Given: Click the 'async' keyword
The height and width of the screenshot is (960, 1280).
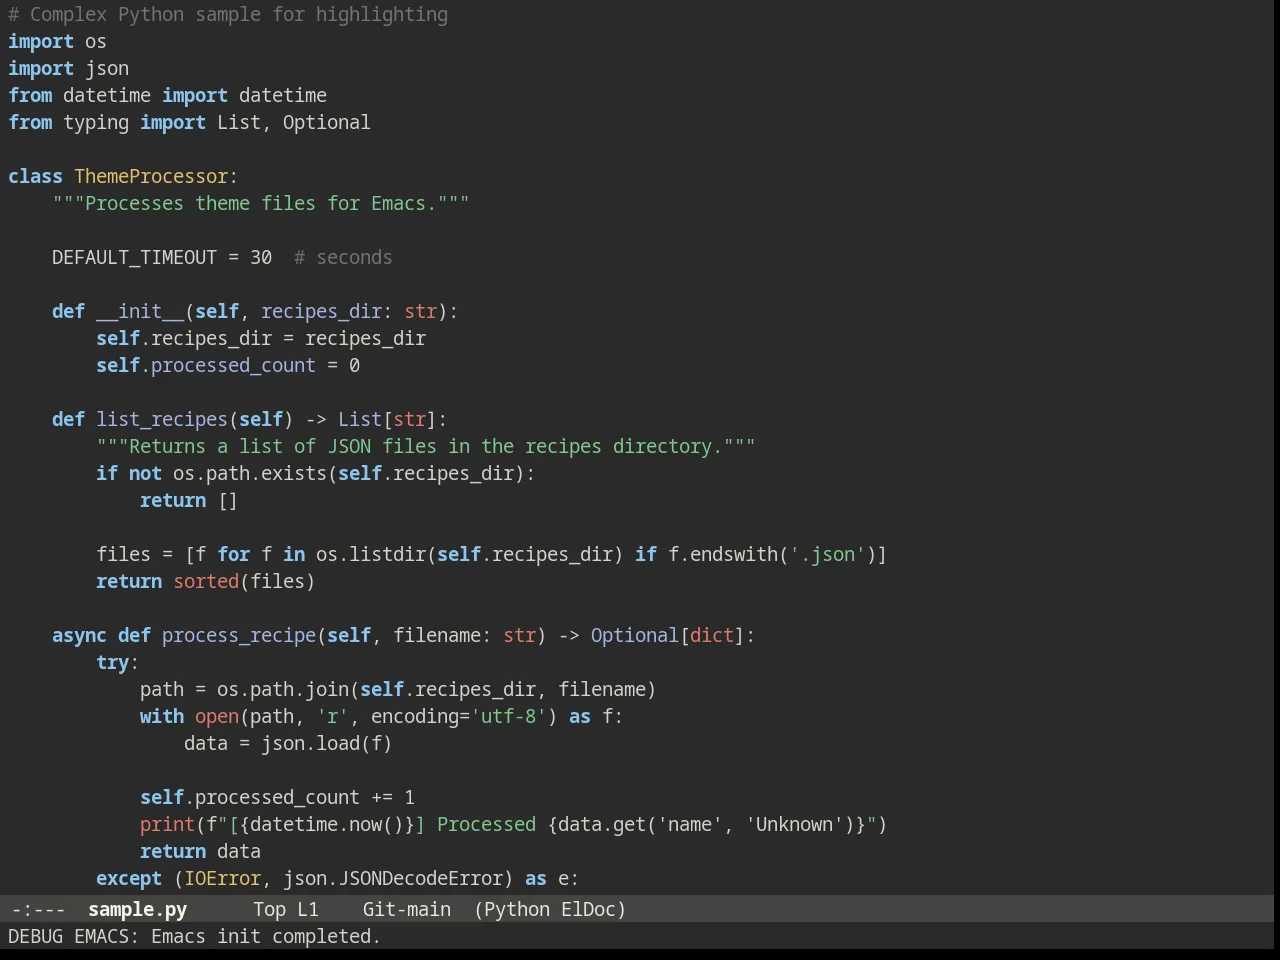Looking at the screenshot, I should click(x=79, y=636).
